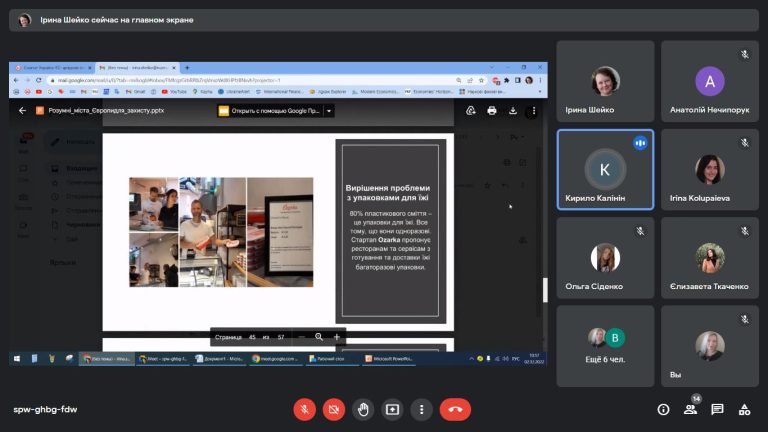Click your own video tile labeled Вы
The image size is (768, 432).
tap(710, 346)
